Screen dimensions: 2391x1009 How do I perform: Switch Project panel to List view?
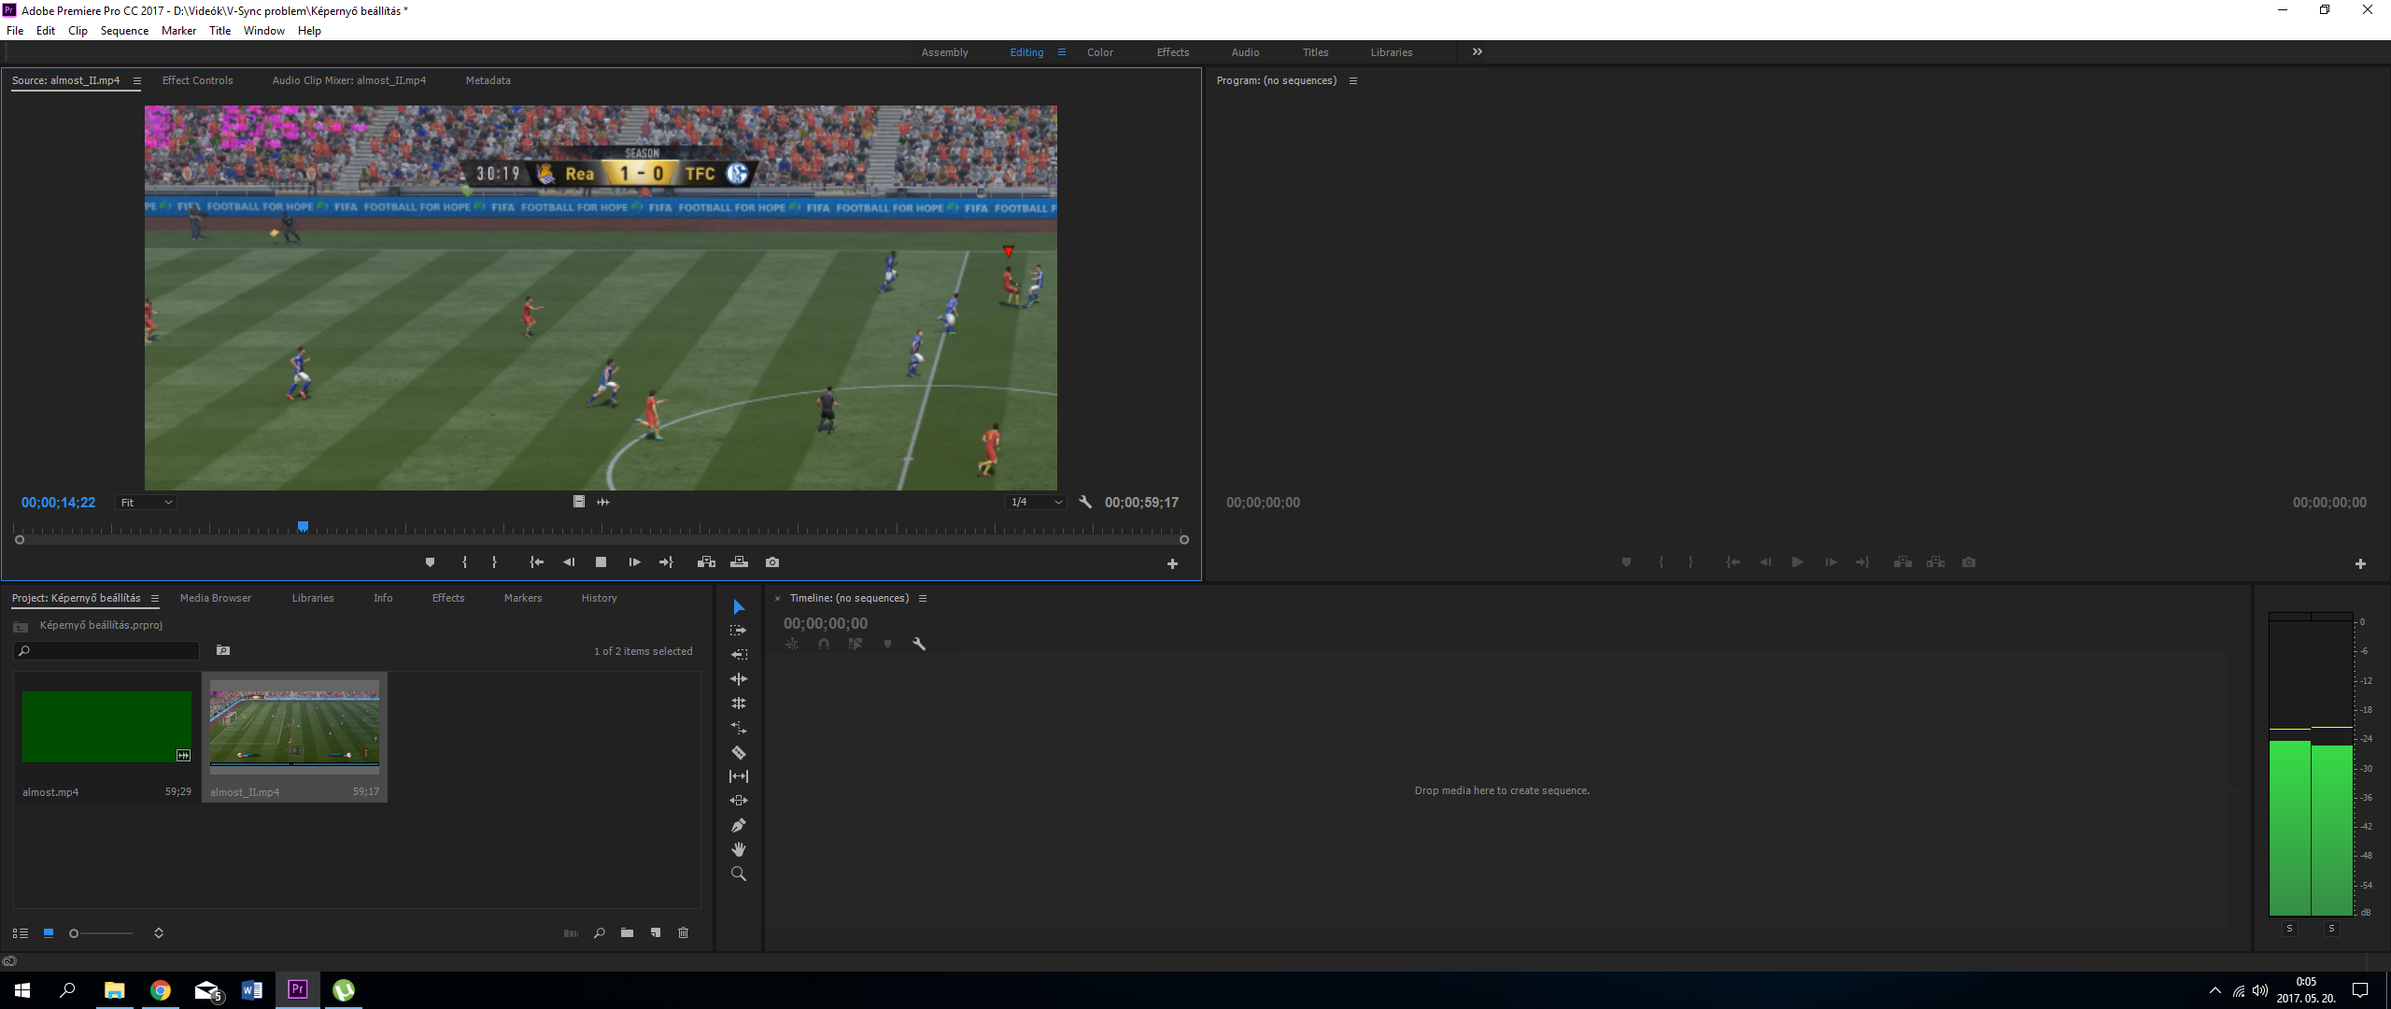[20, 933]
